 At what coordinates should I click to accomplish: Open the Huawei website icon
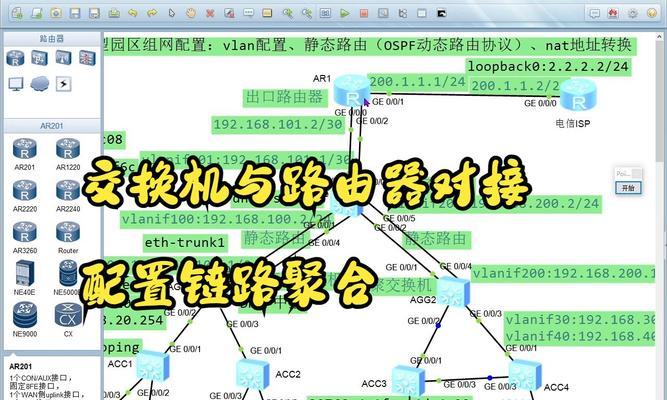(x=613, y=13)
